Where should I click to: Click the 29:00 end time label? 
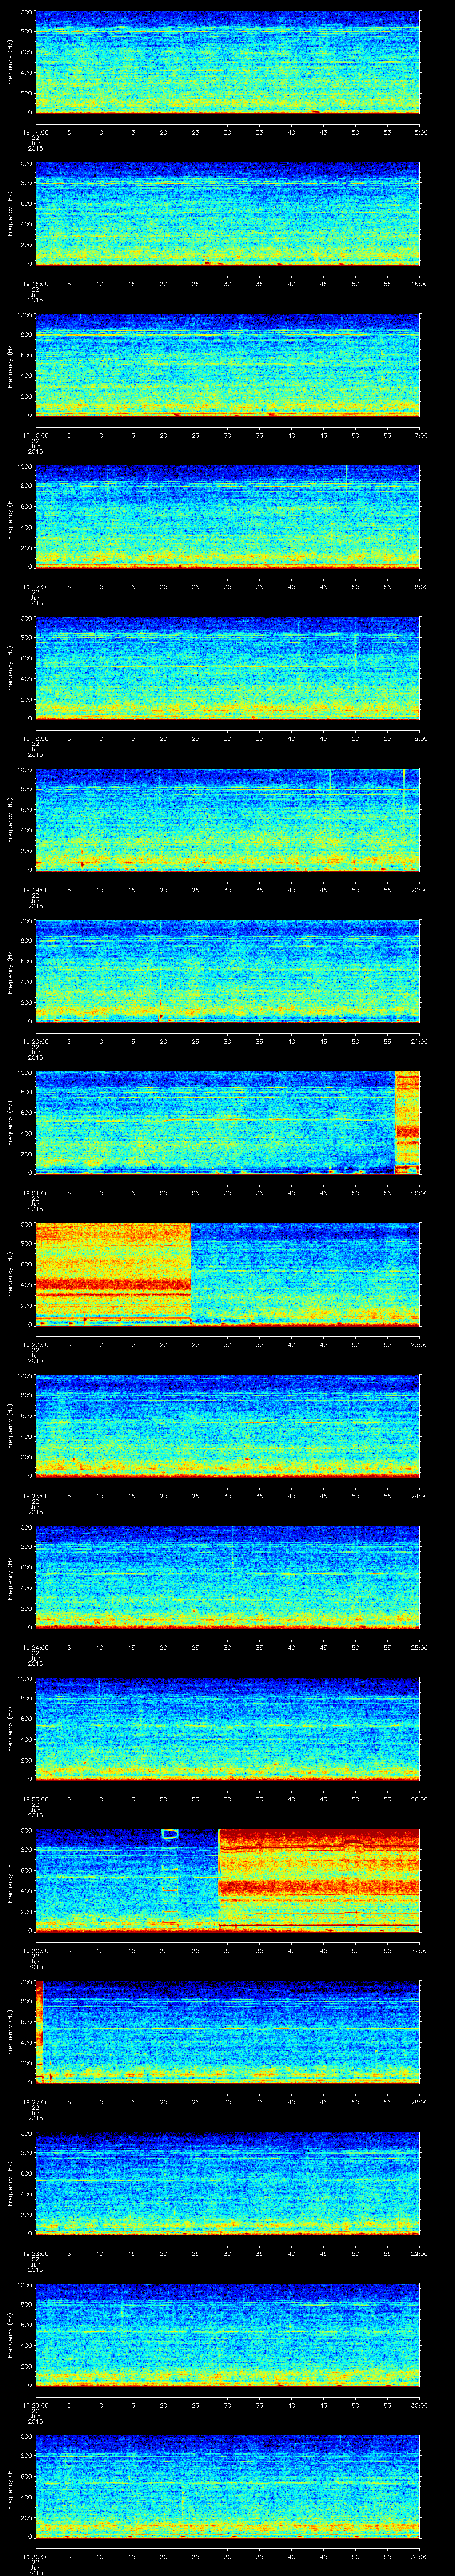coord(419,2254)
